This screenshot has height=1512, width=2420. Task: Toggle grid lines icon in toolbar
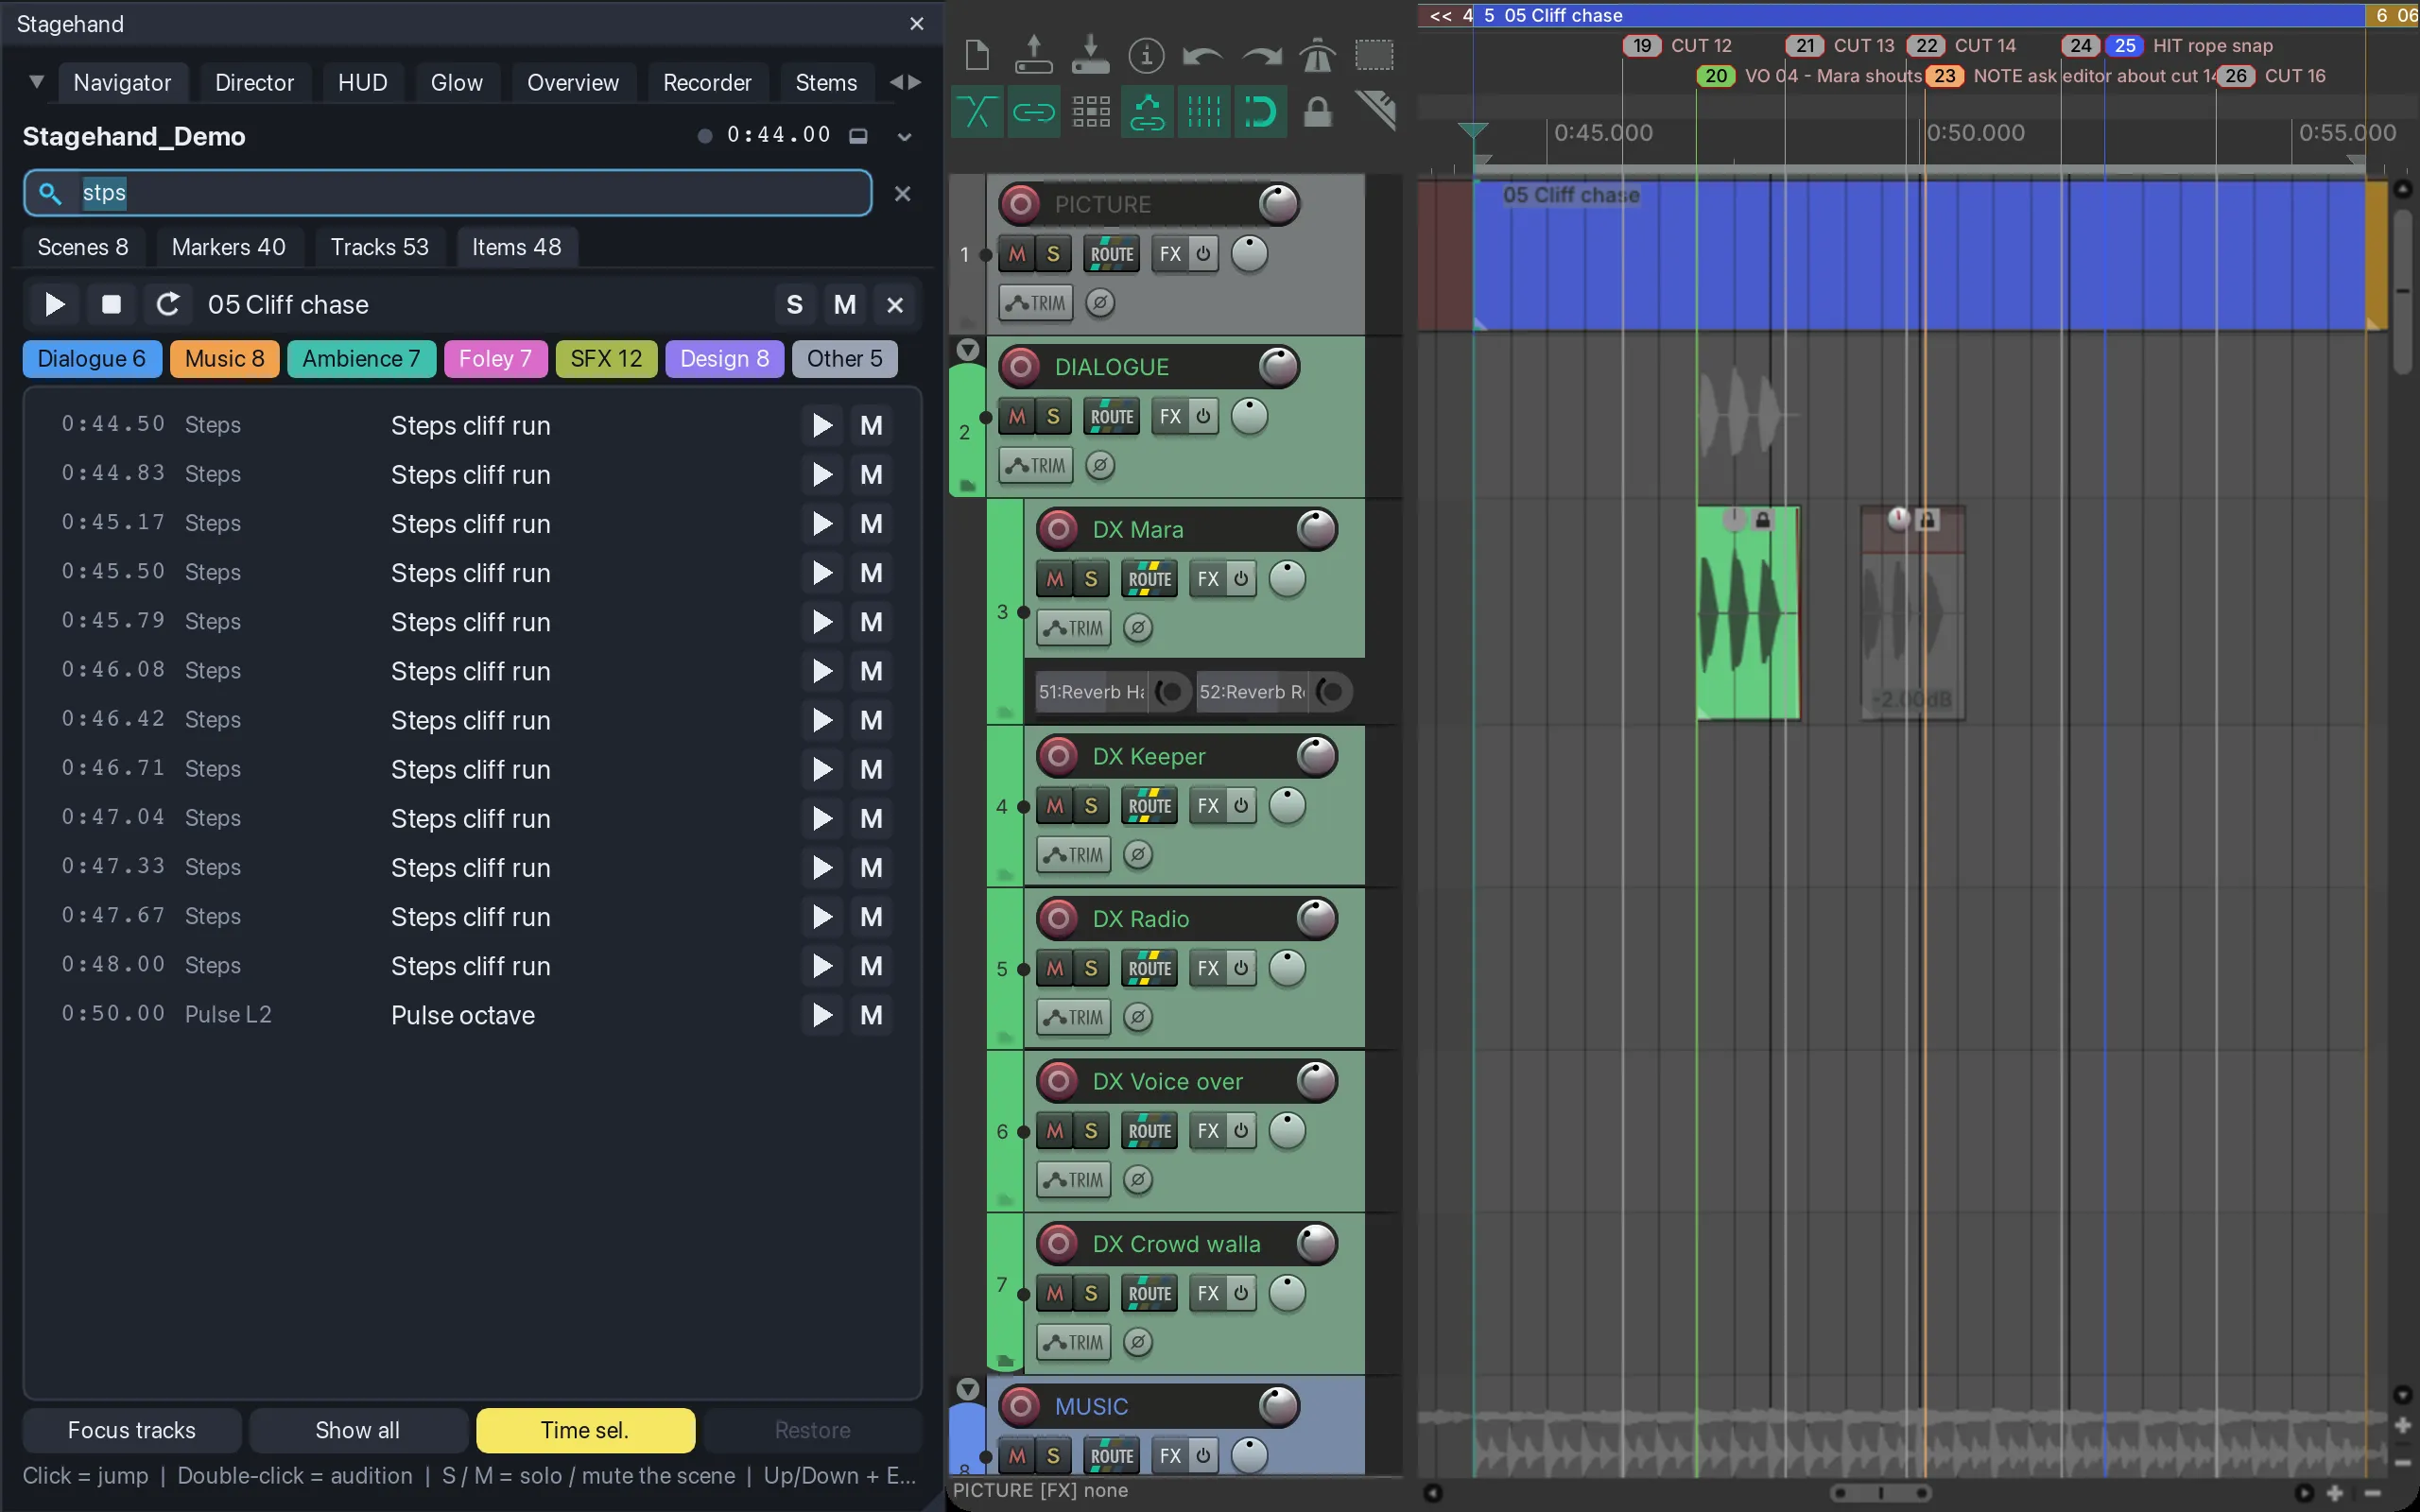[x=1204, y=112]
